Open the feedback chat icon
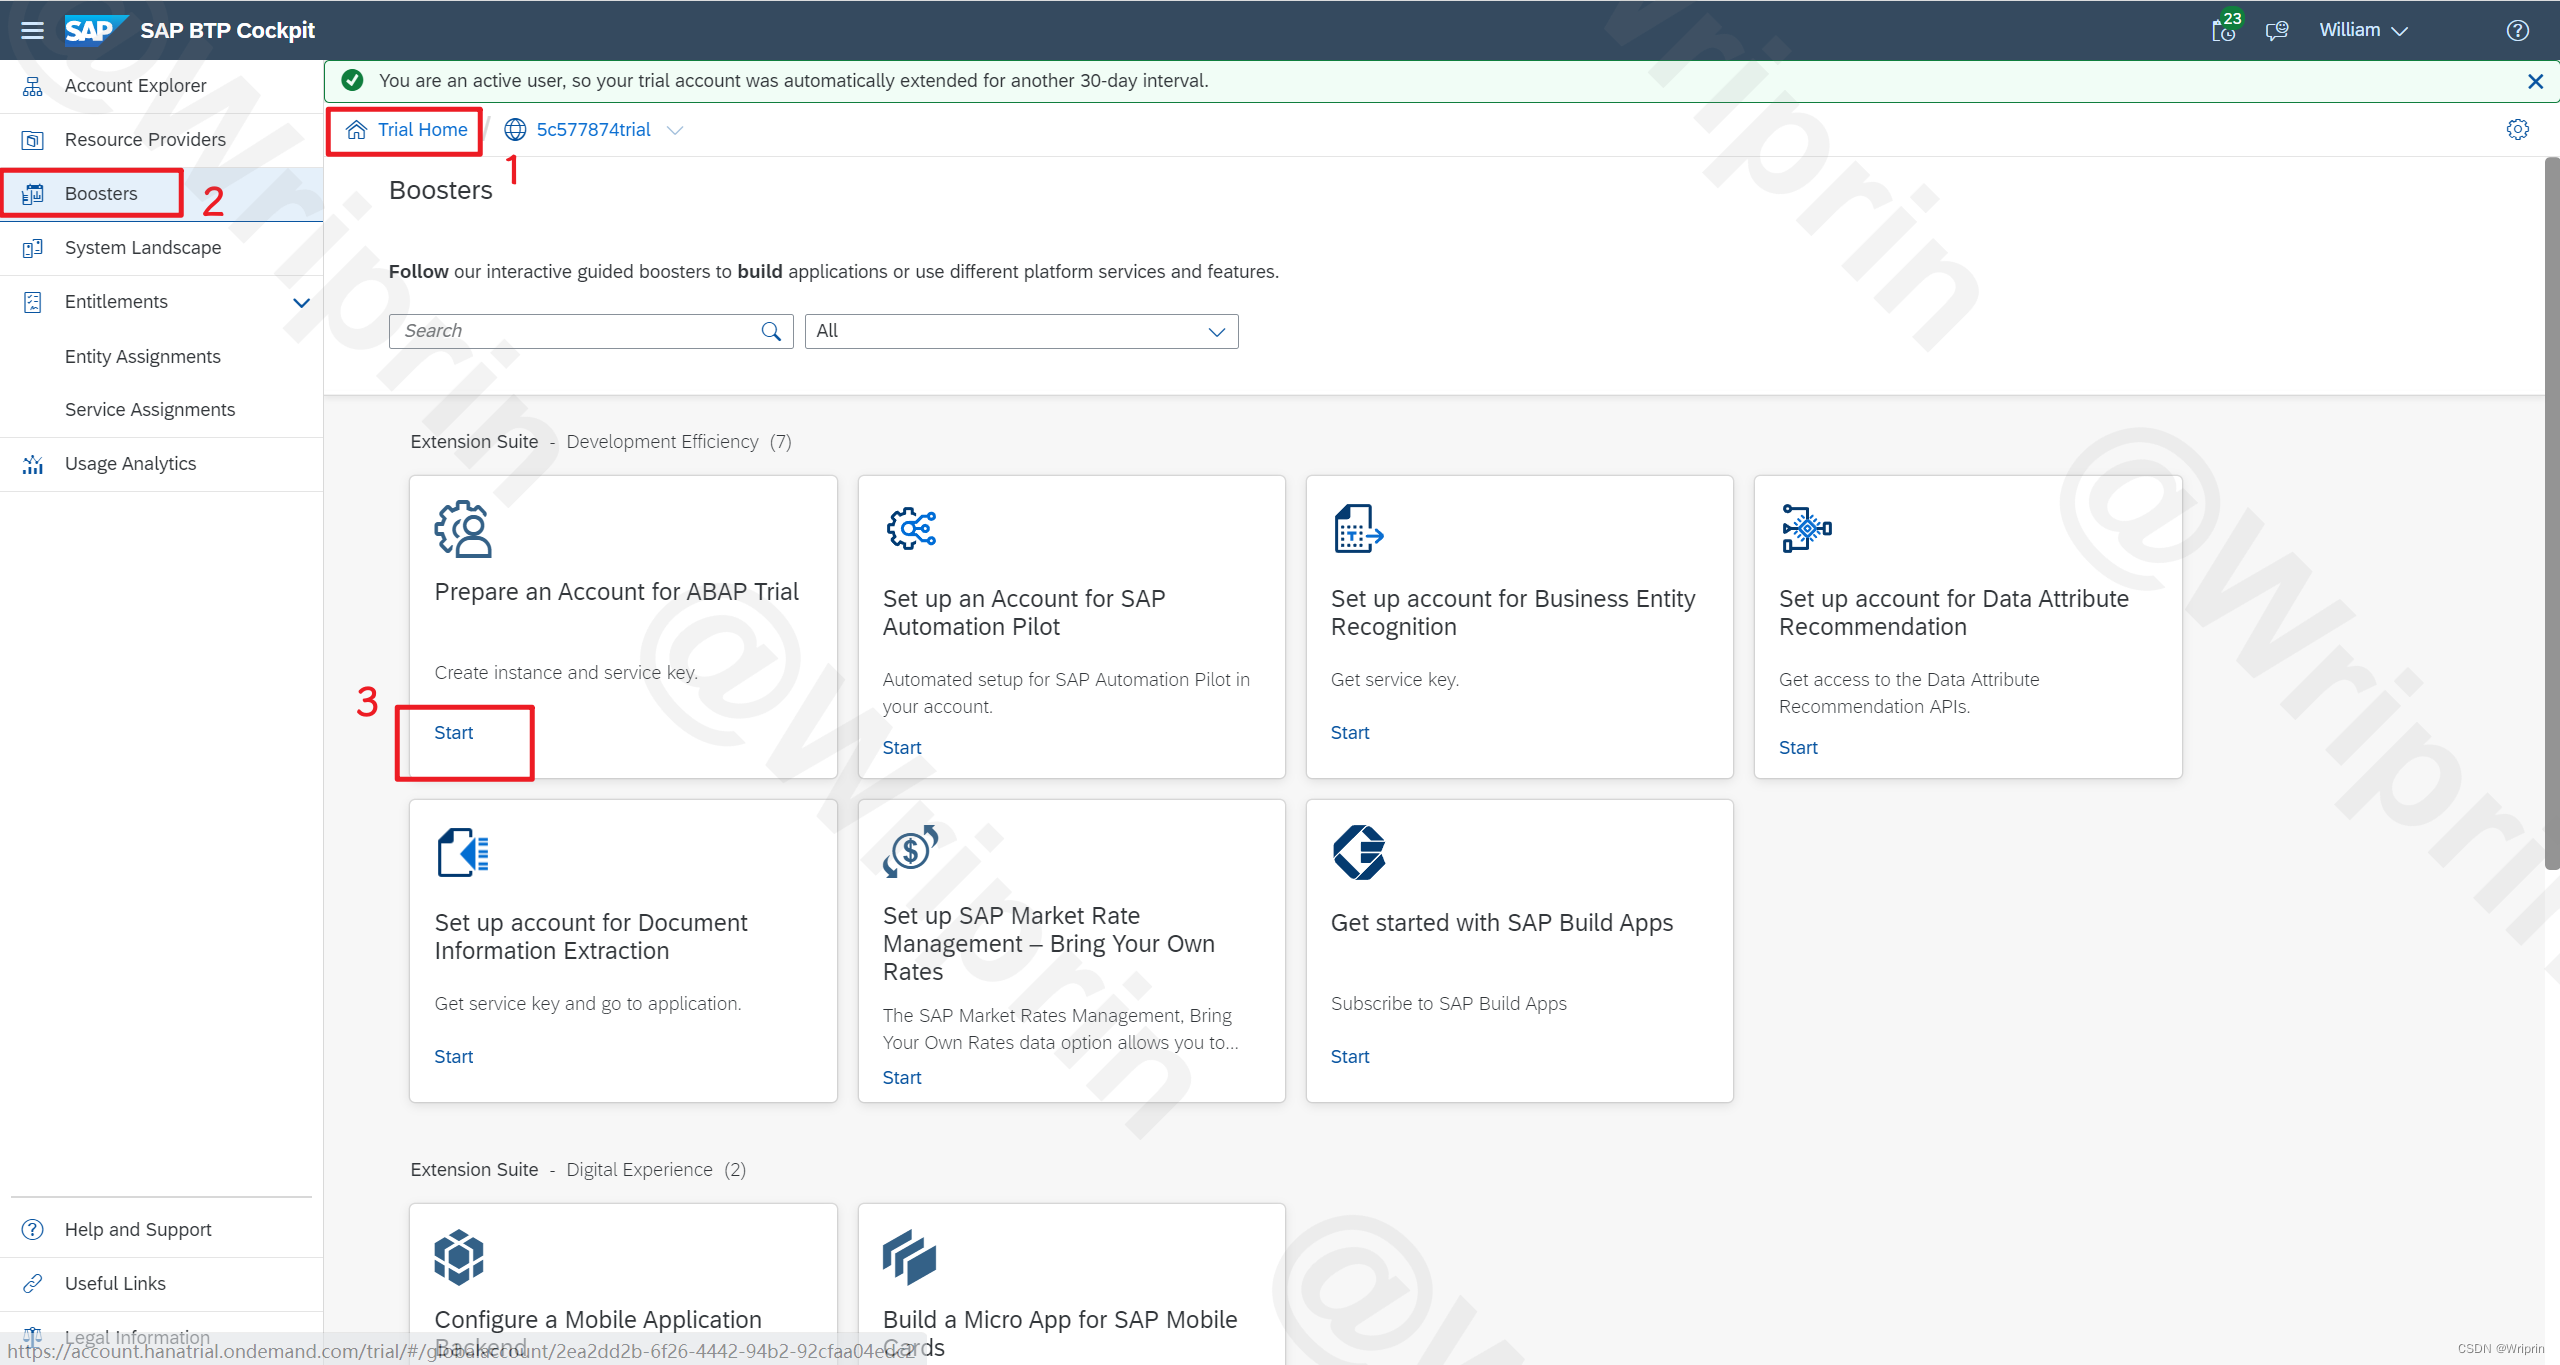The width and height of the screenshot is (2560, 1365). point(2277,30)
